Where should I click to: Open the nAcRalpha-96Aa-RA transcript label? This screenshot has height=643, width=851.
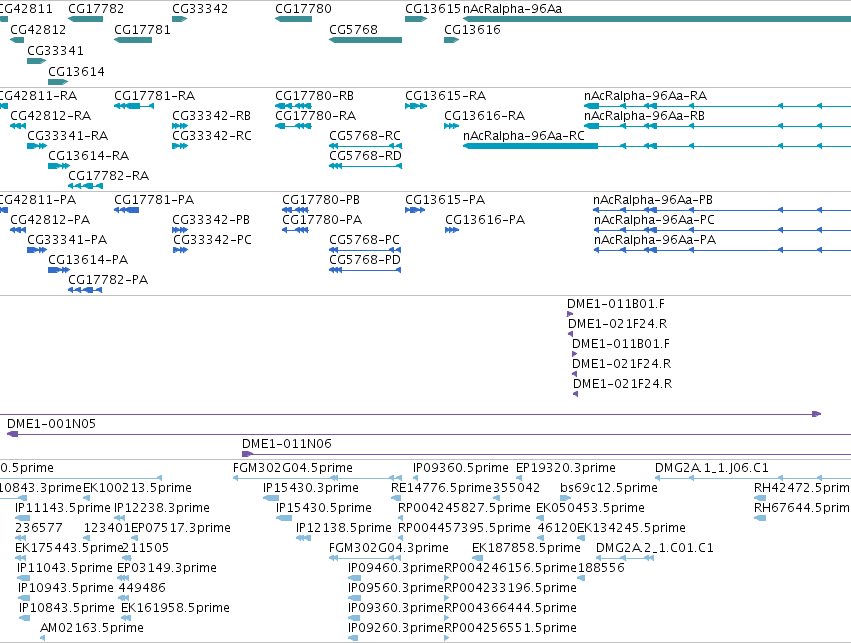coord(645,96)
